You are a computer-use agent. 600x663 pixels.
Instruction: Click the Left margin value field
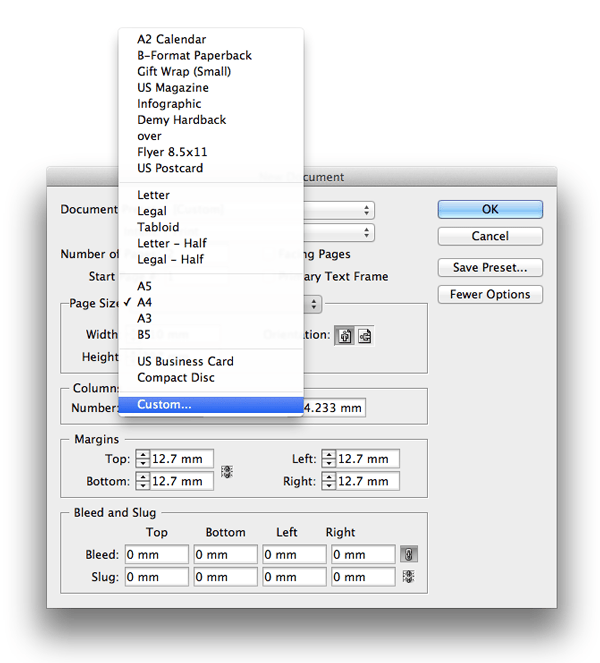pyautogui.click(x=367, y=459)
